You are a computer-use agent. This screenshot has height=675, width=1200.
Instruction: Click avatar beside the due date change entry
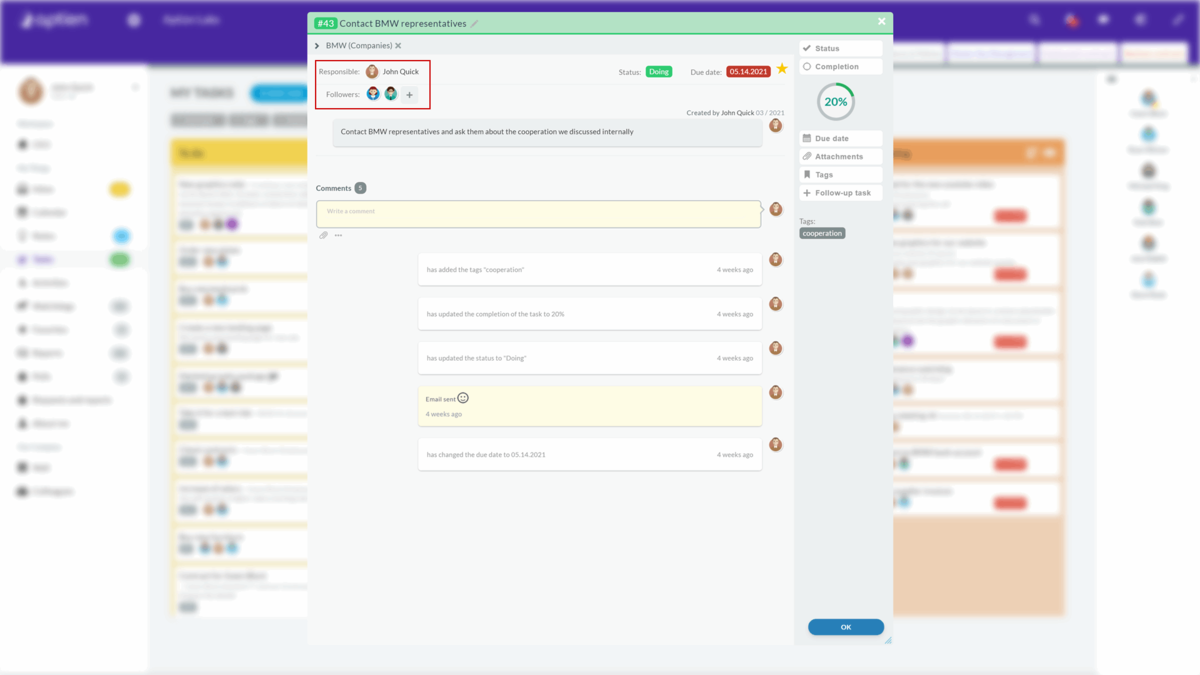[775, 444]
